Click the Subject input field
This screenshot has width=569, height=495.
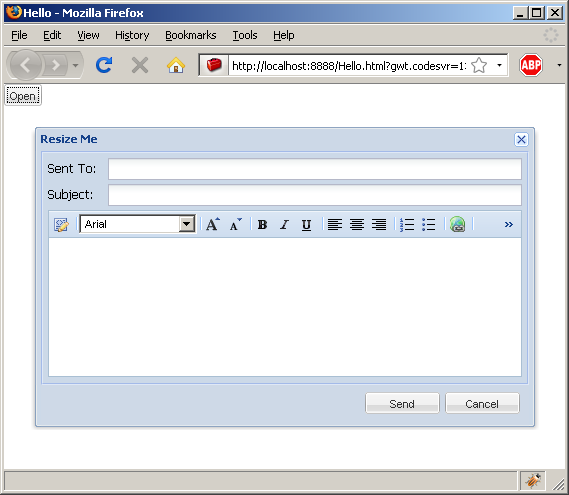click(x=315, y=195)
